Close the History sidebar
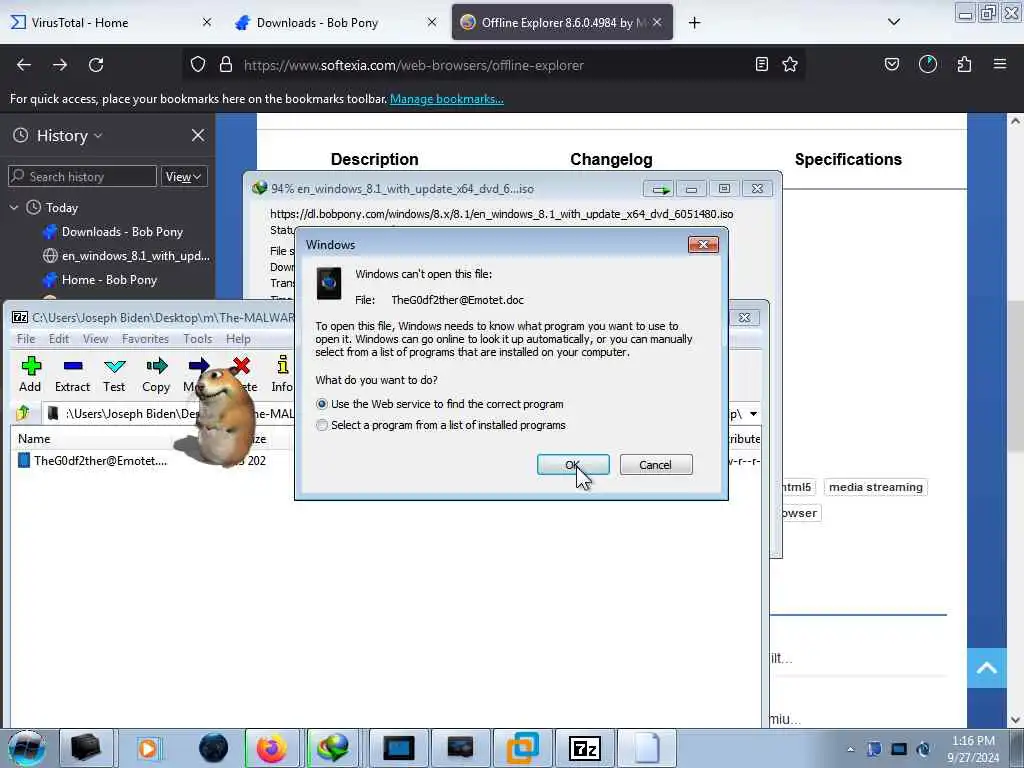 pos(198,135)
